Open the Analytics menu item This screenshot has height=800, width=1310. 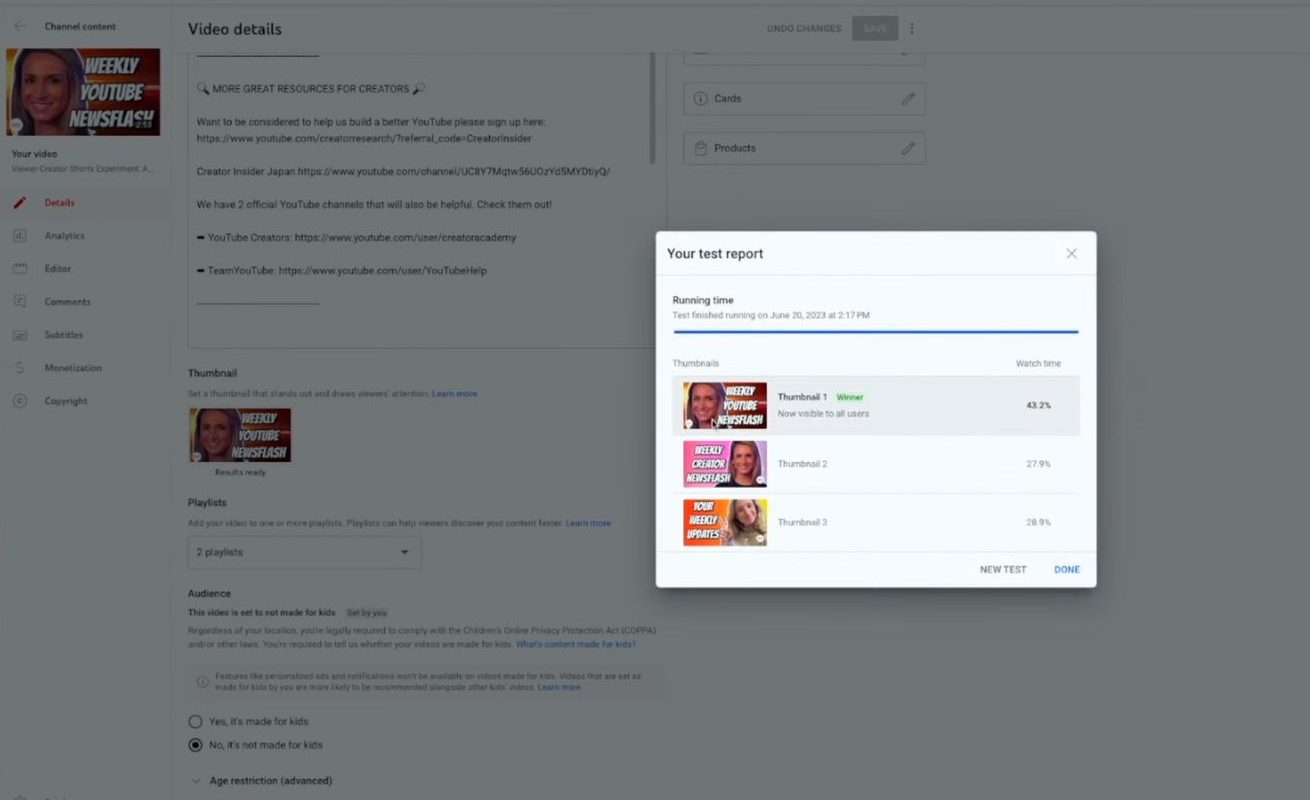tap(64, 236)
